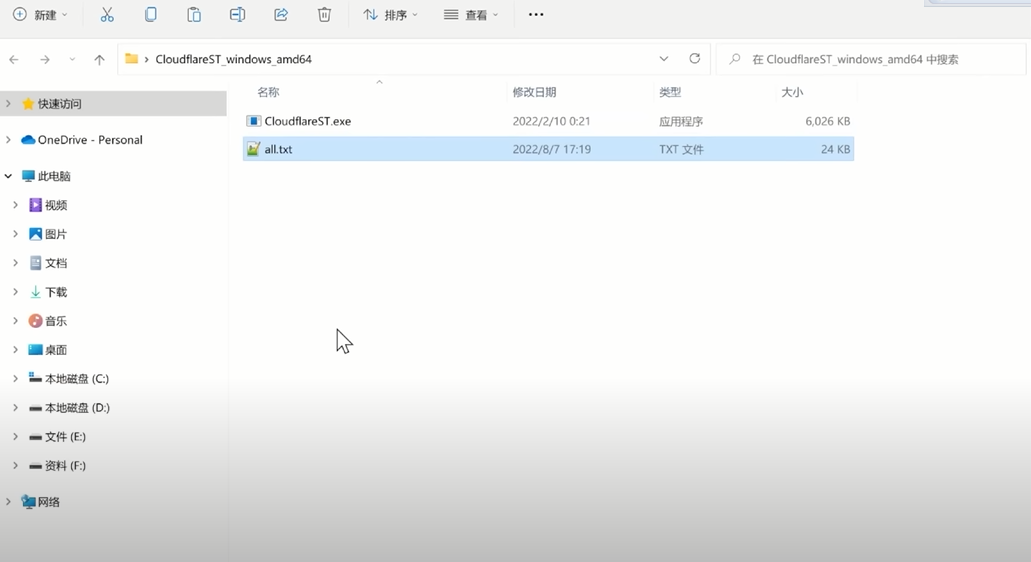Click the Delete trash can icon
The width and height of the screenshot is (1031, 562).
pyautogui.click(x=324, y=15)
